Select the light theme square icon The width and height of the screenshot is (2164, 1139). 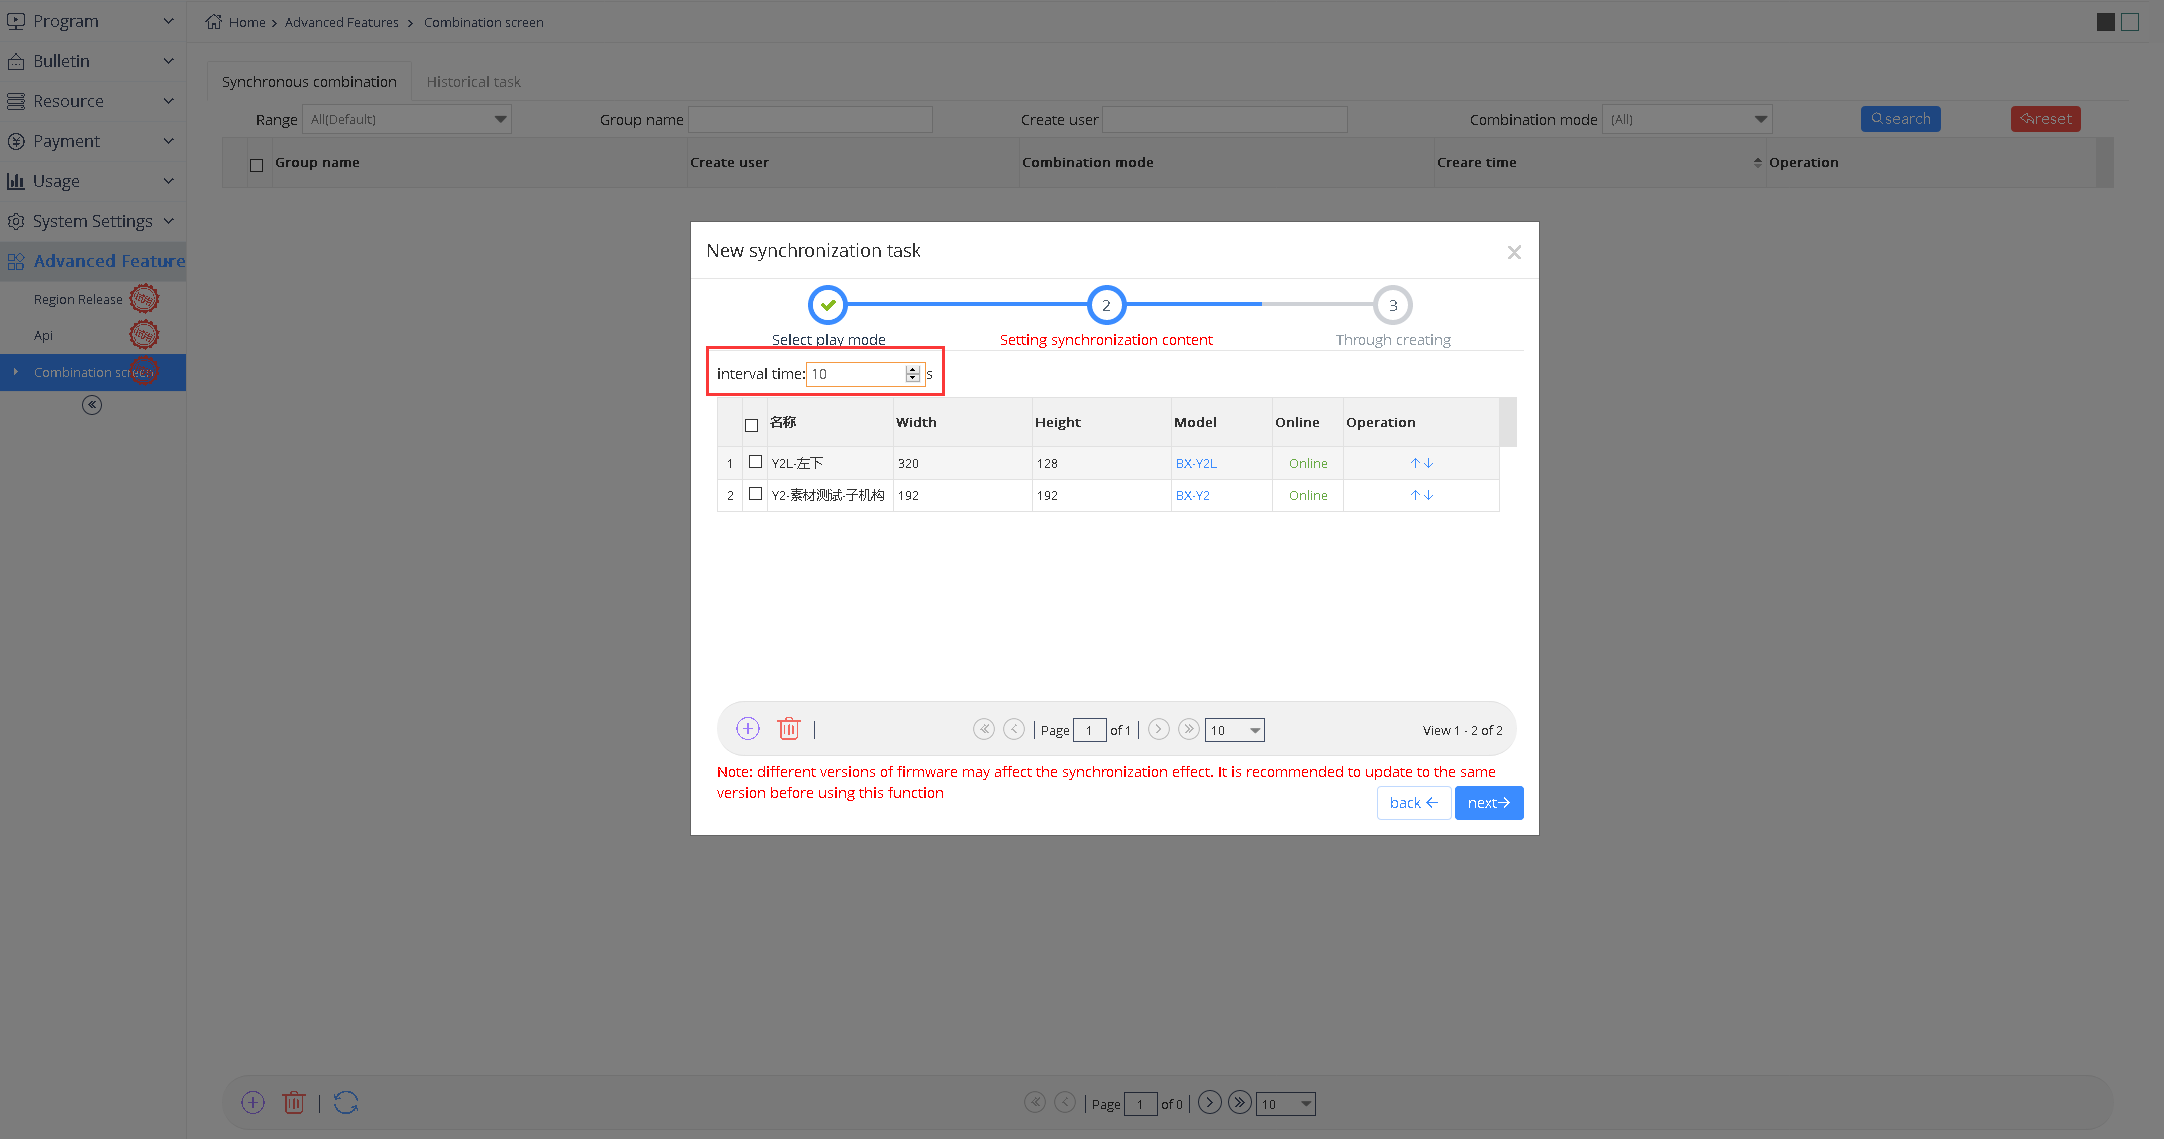[2130, 22]
